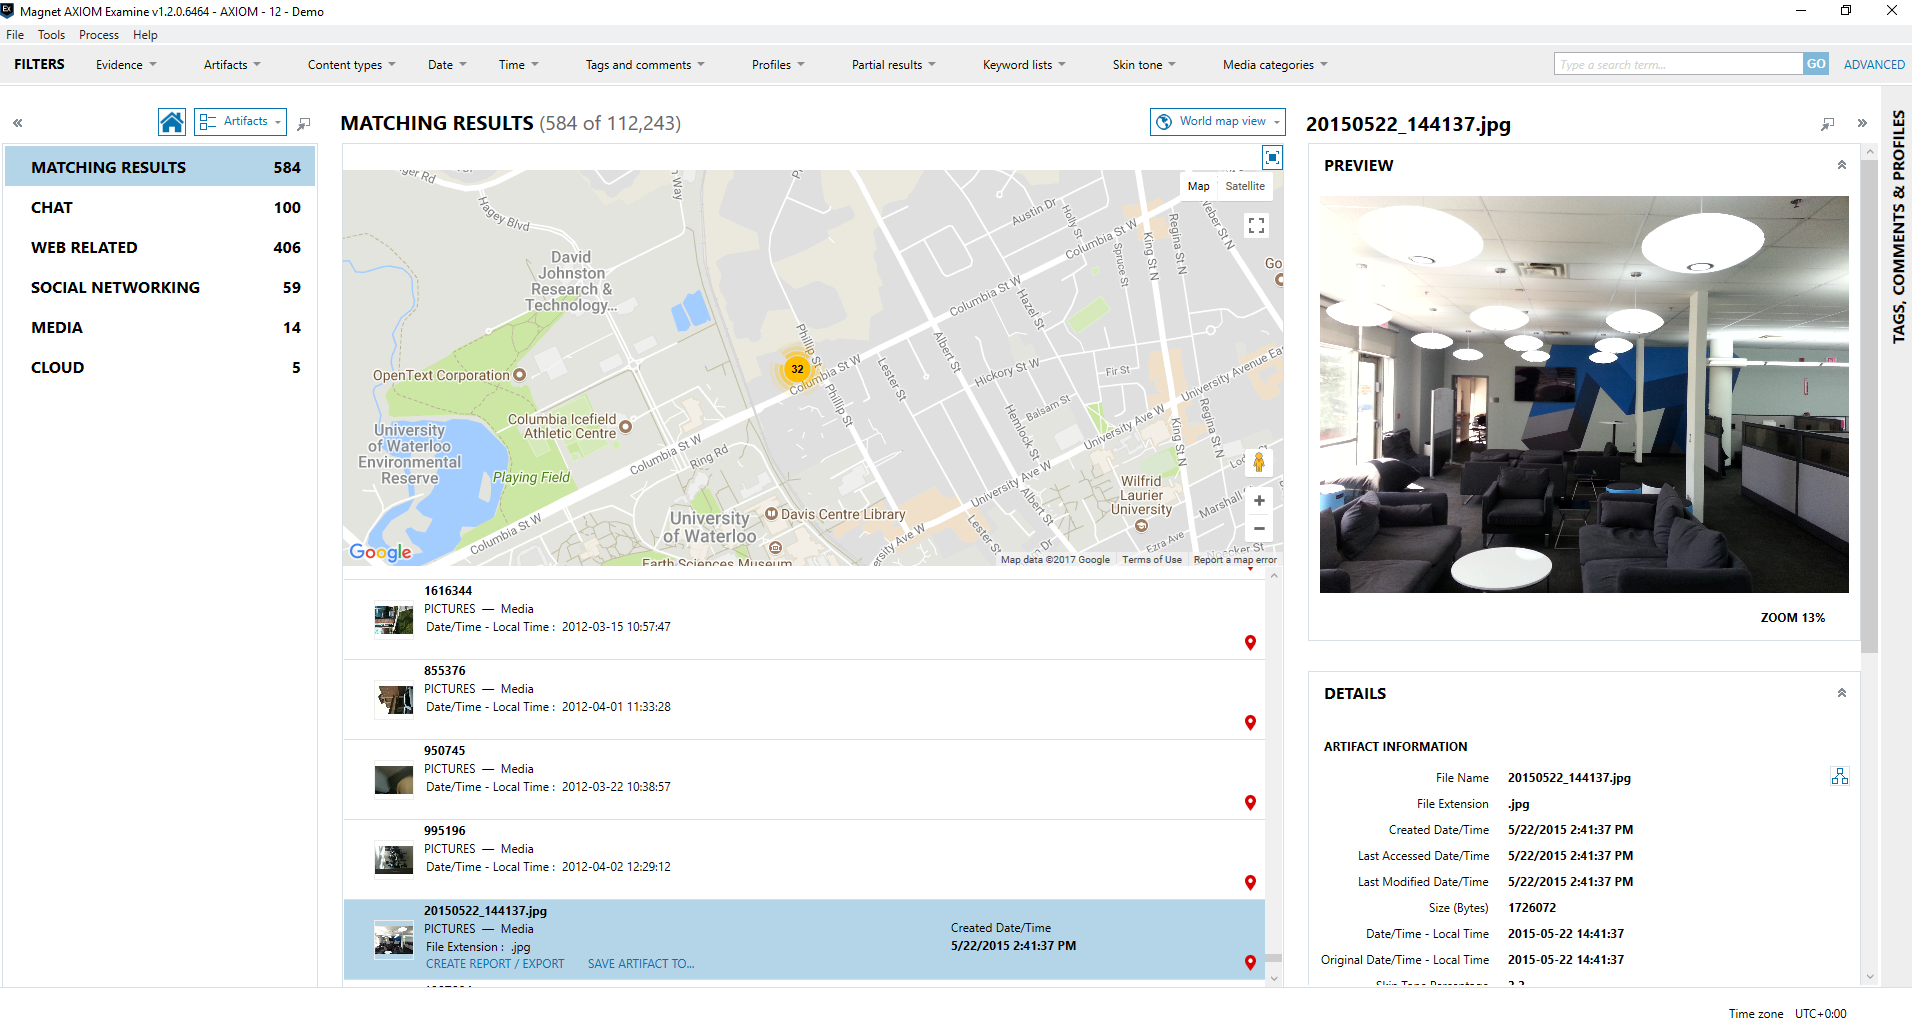The image size is (1912, 1029).
Task: Select the MEDIA category
Action: tap(160, 328)
